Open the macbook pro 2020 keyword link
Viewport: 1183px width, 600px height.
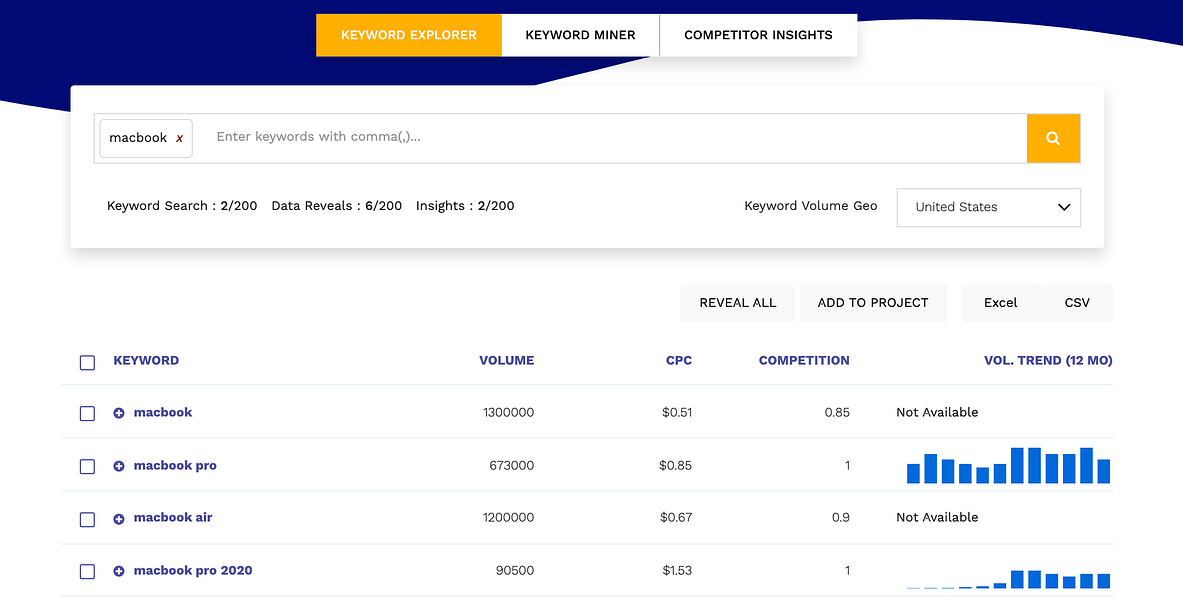(193, 571)
